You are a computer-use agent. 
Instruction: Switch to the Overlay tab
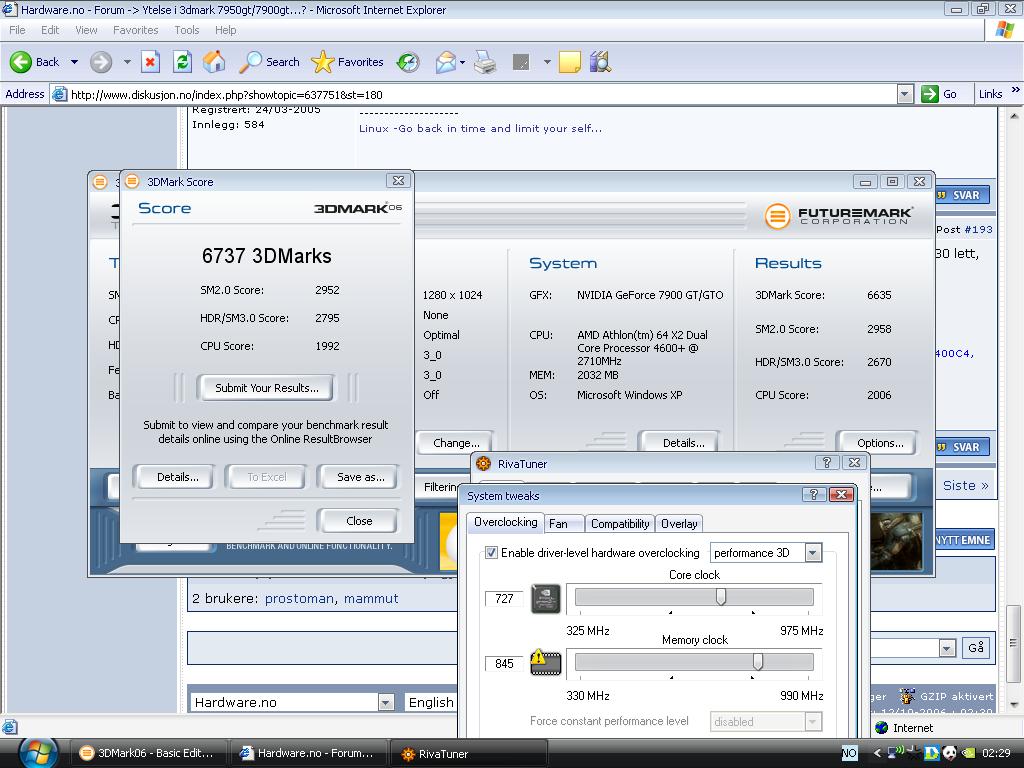(679, 524)
